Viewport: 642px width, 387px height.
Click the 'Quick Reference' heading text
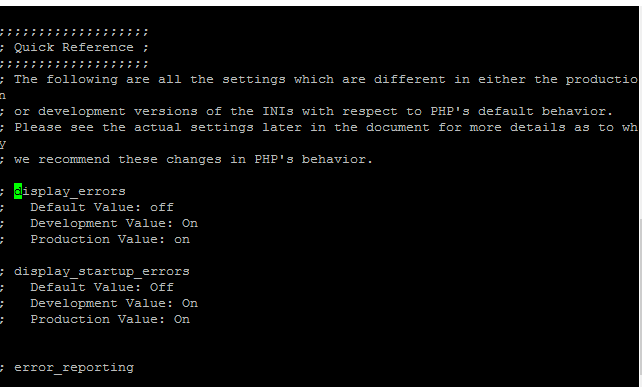(x=74, y=48)
